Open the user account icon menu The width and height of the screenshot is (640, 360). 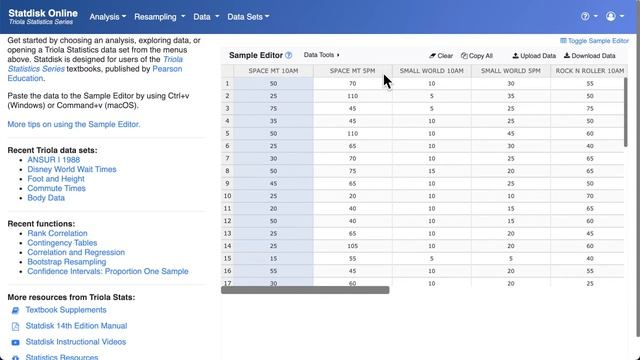pyautogui.click(x=615, y=16)
